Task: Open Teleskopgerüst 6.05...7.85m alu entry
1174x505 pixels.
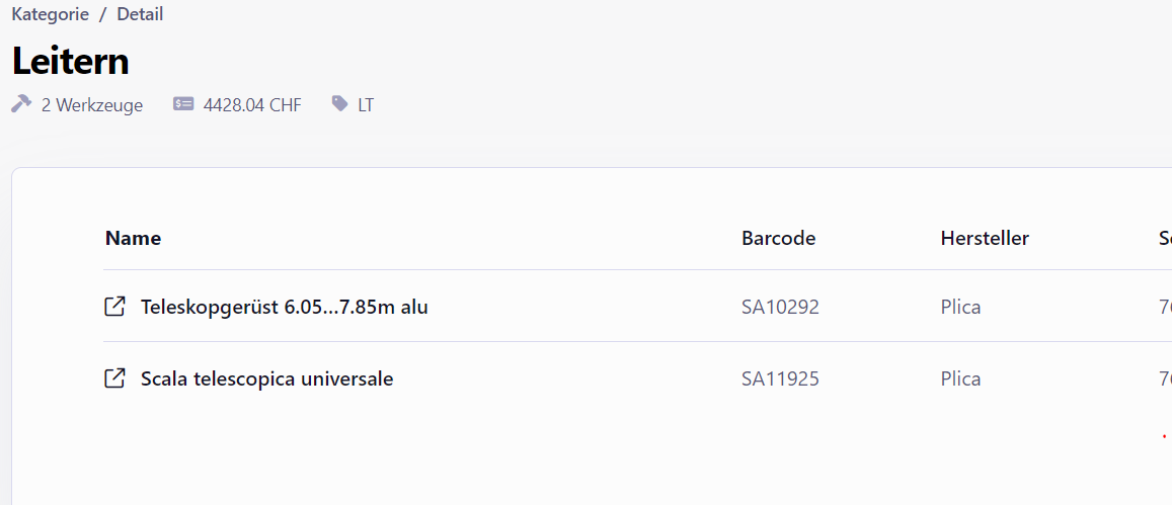Action: (285, 306)
